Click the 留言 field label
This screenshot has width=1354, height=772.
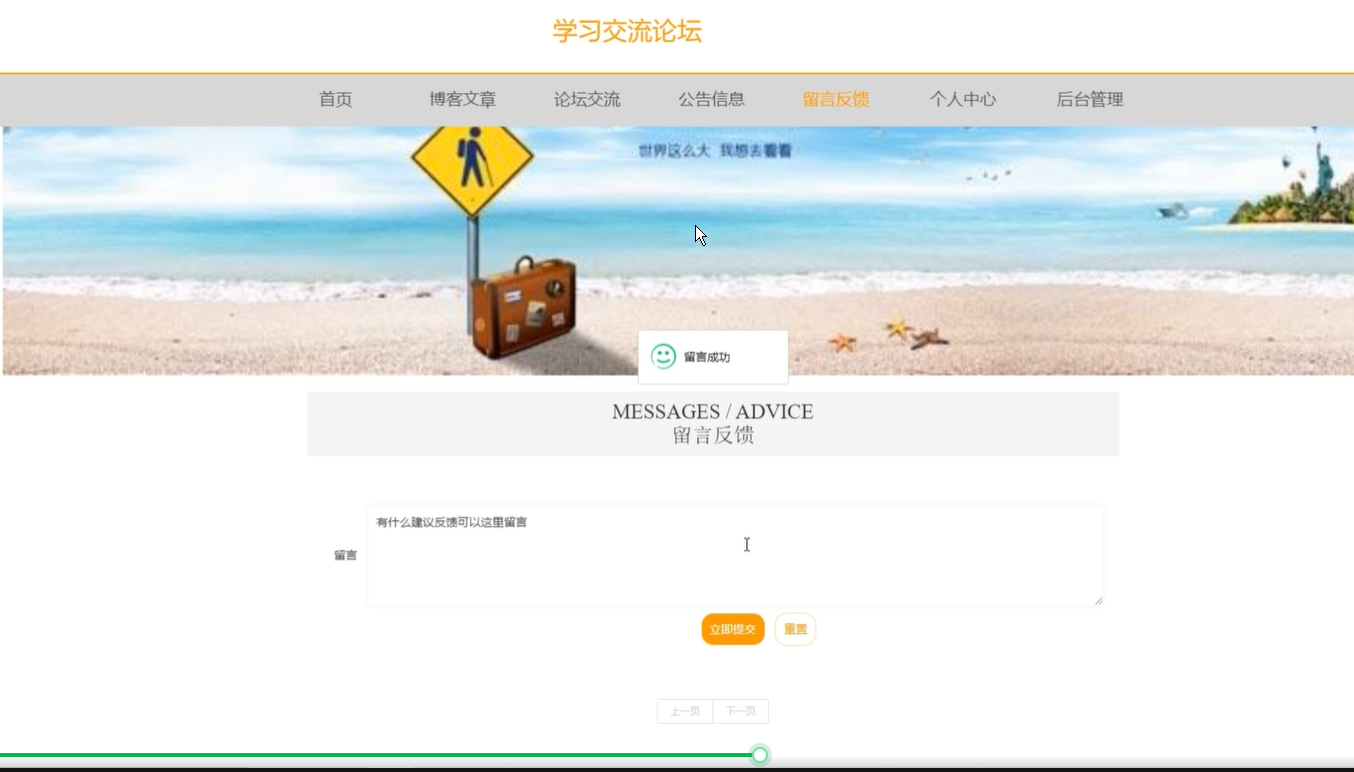coord(345,555)
